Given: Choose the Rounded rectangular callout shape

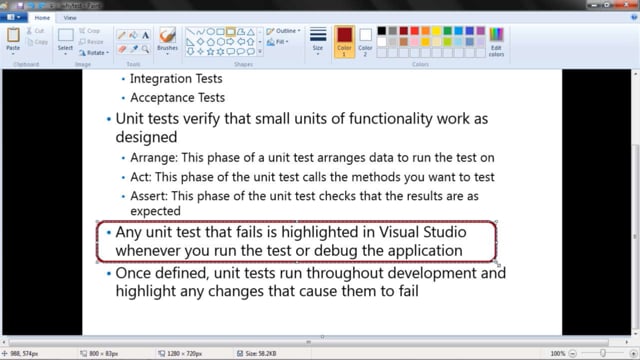Looking at the screenshot, I should 231,51.
